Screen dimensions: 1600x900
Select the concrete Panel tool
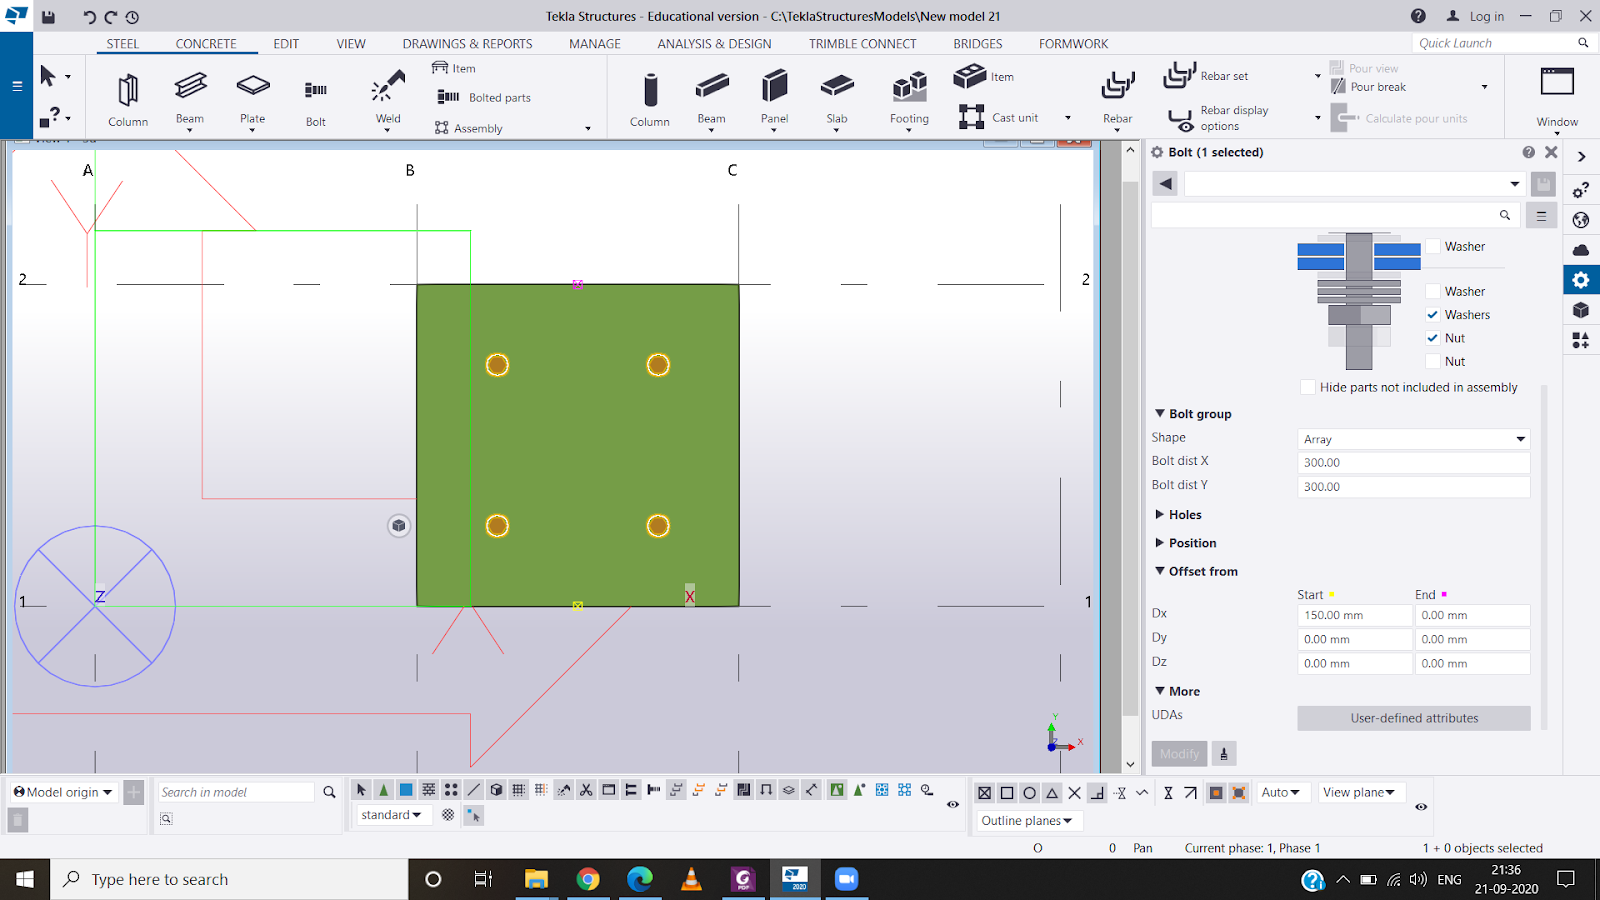[x=774, y=98]
